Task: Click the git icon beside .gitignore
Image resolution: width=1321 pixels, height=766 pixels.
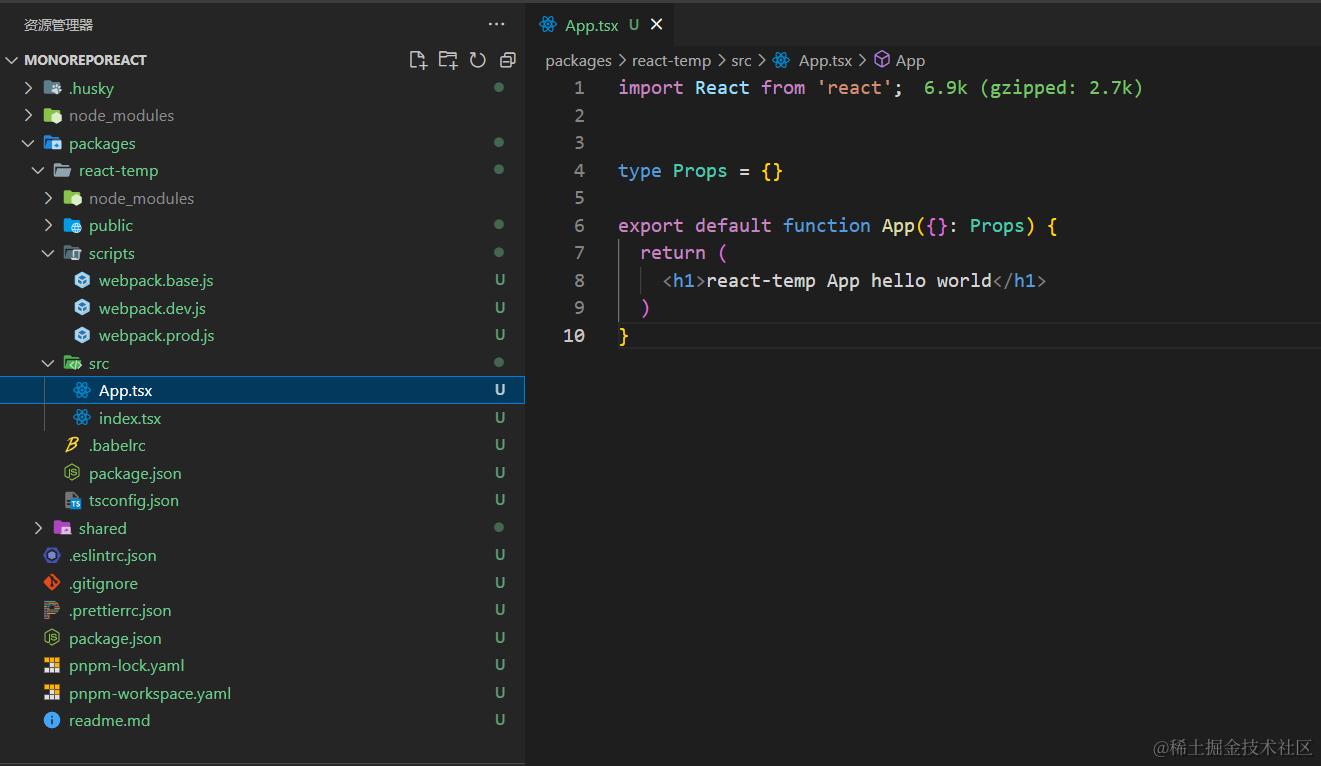Action: pos(52,583)
